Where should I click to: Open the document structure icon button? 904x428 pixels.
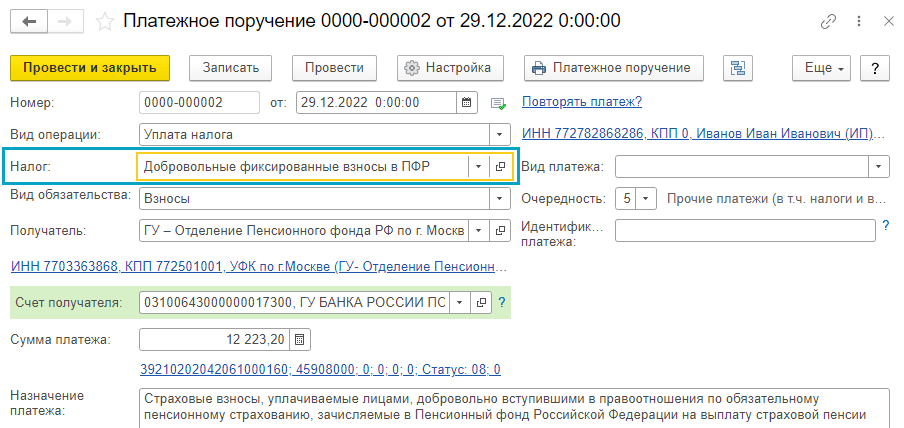738,67
